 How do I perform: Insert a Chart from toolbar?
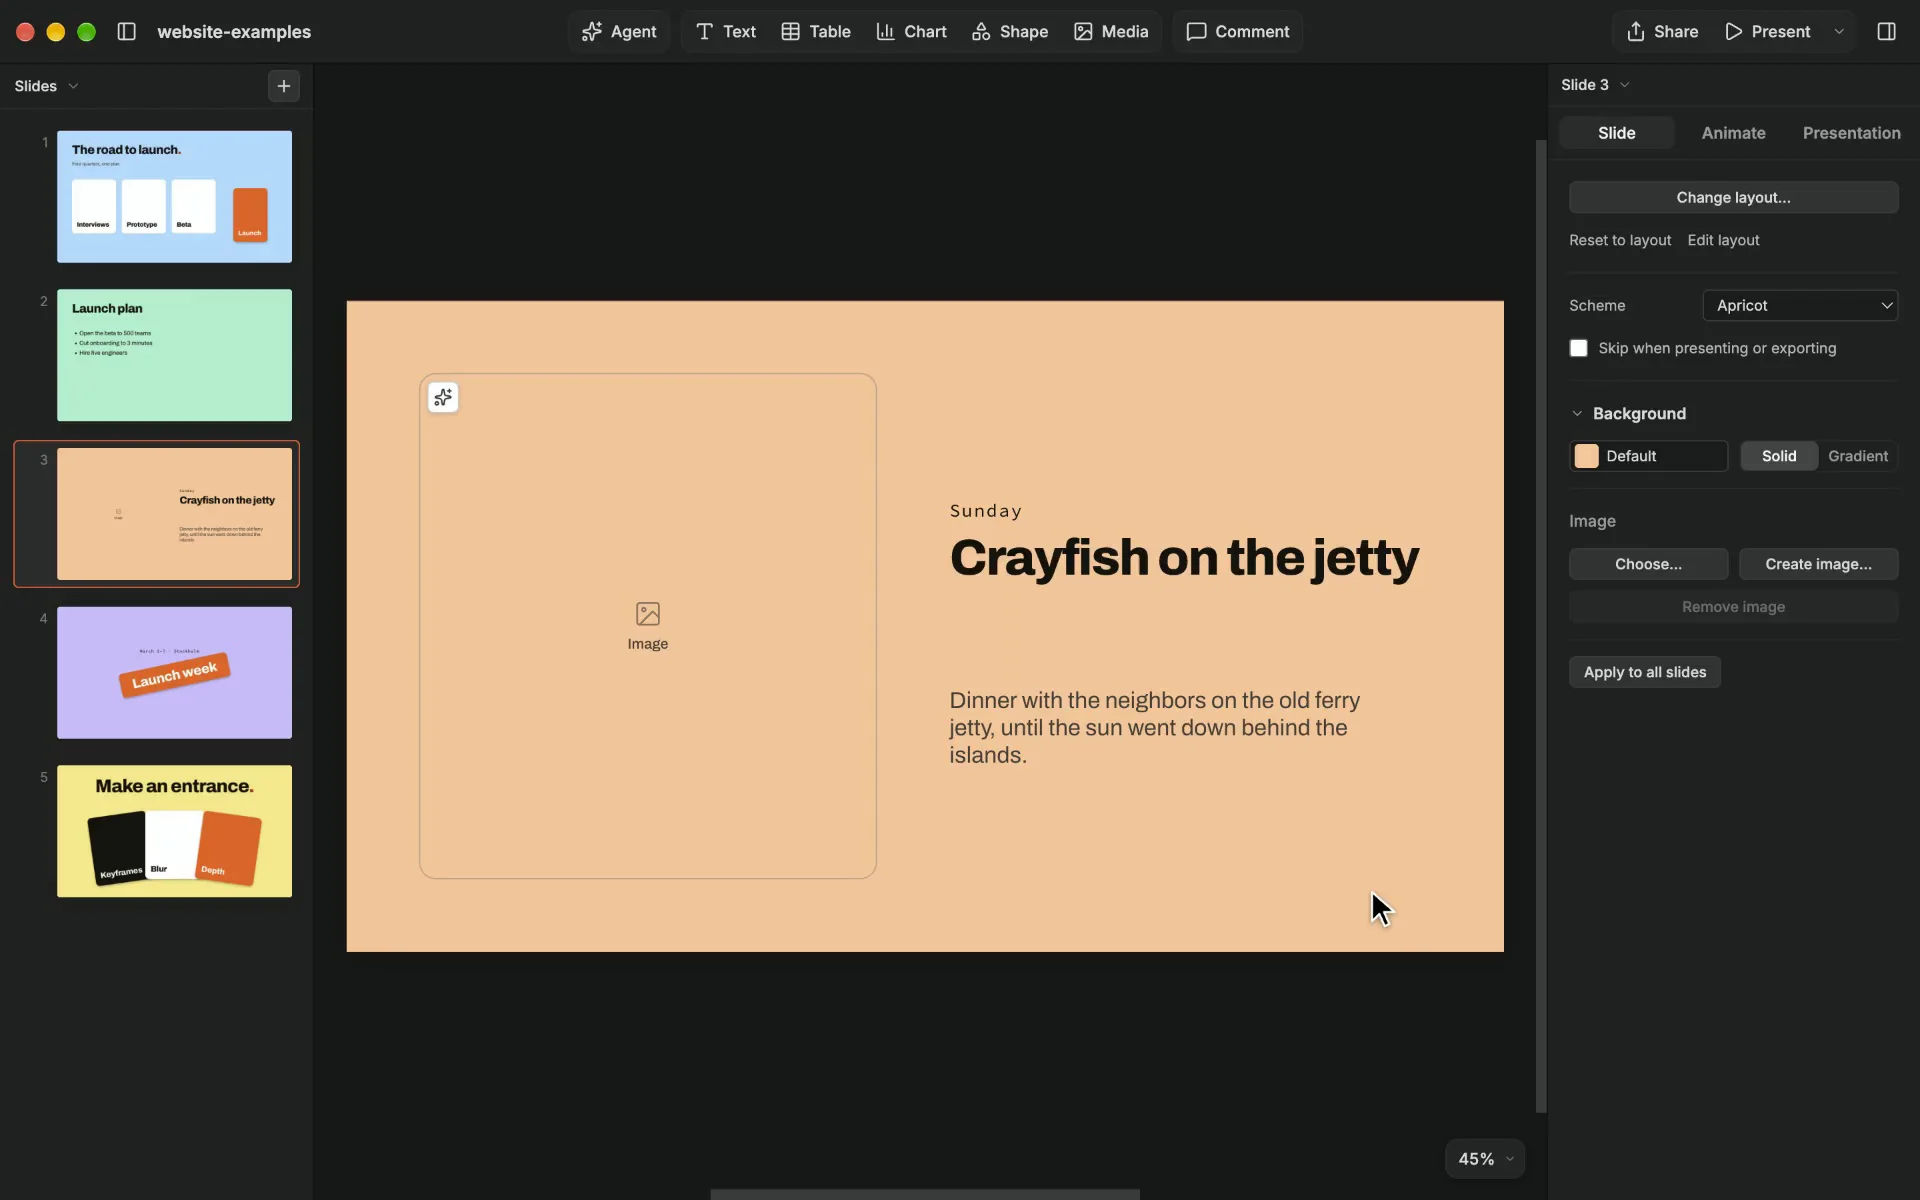pyautogui.click(x=911, y=31)
